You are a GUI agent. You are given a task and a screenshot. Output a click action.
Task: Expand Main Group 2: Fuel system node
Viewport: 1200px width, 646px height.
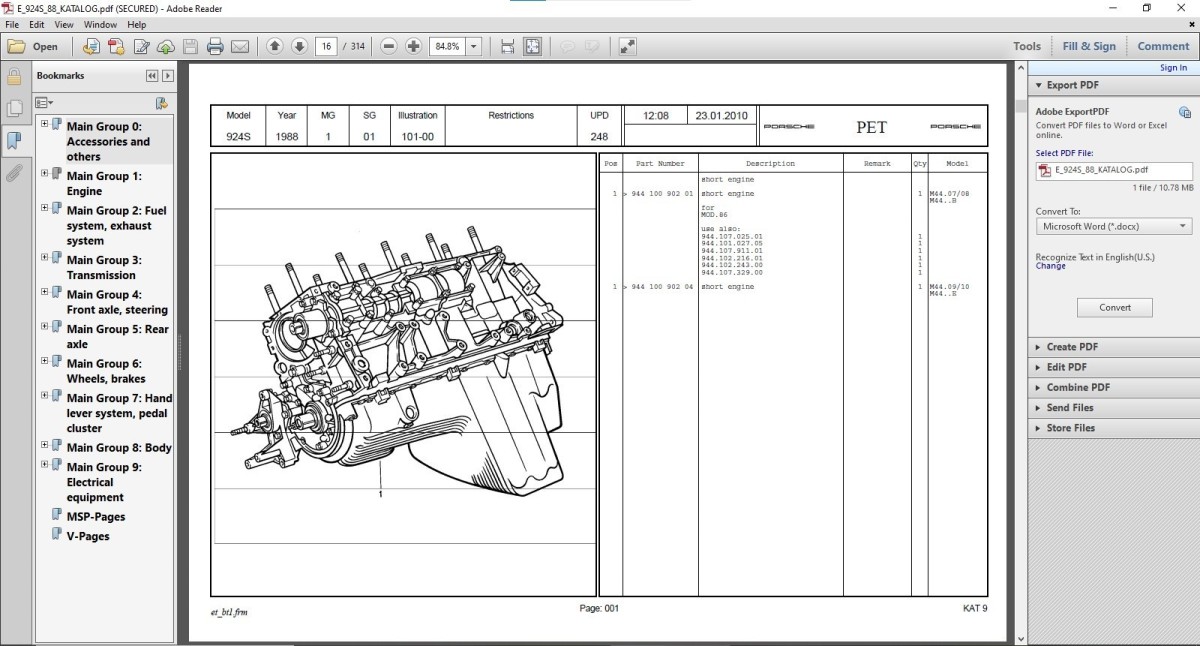tap(44, 210)
